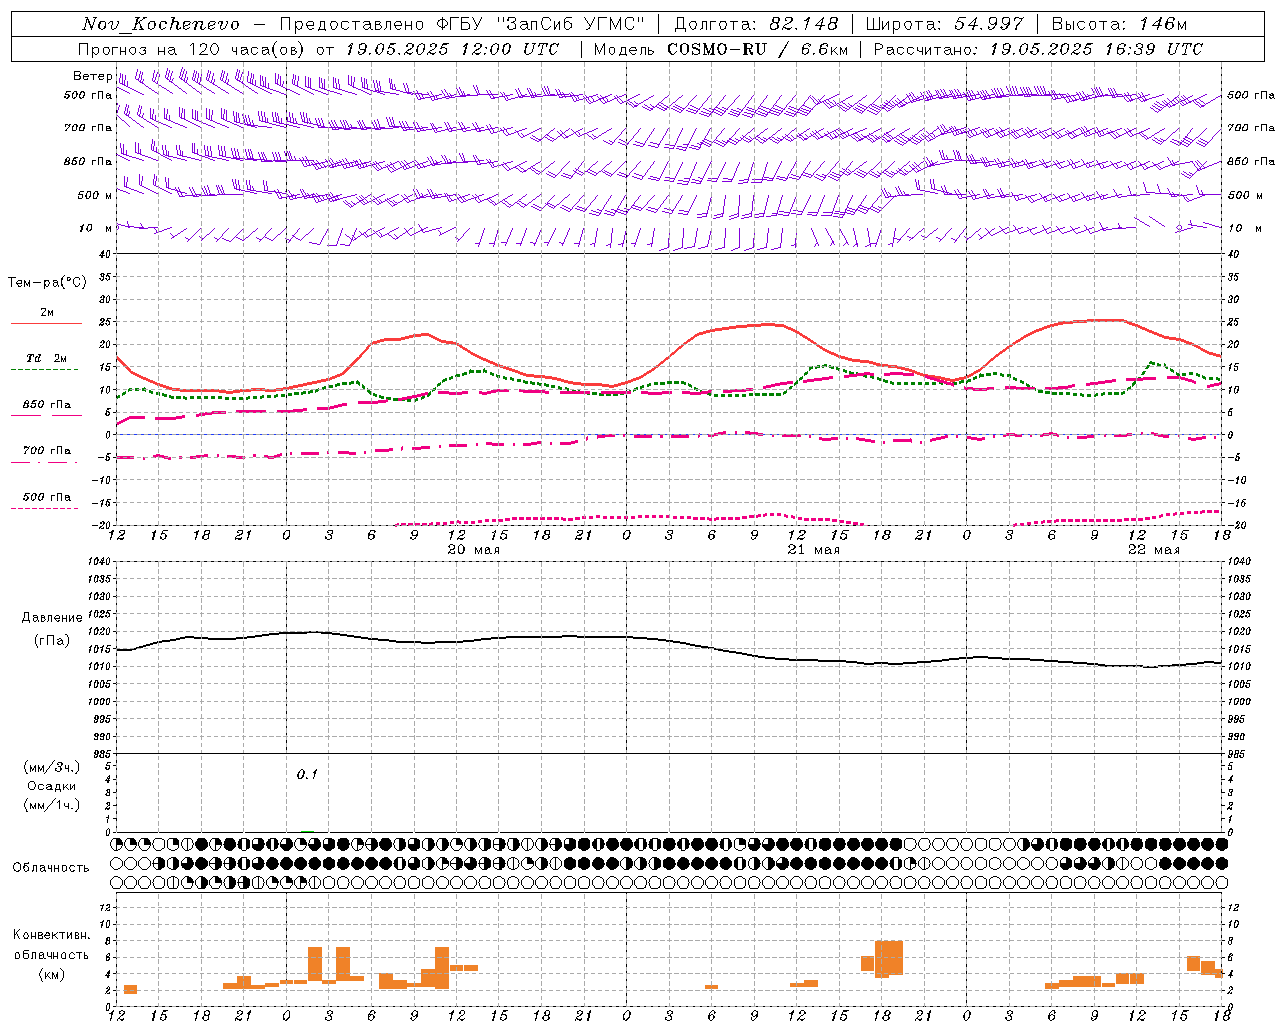Click the "(км)" unit under convective cloudiness
1280x1024 pixels.
[x=52, y=974]
